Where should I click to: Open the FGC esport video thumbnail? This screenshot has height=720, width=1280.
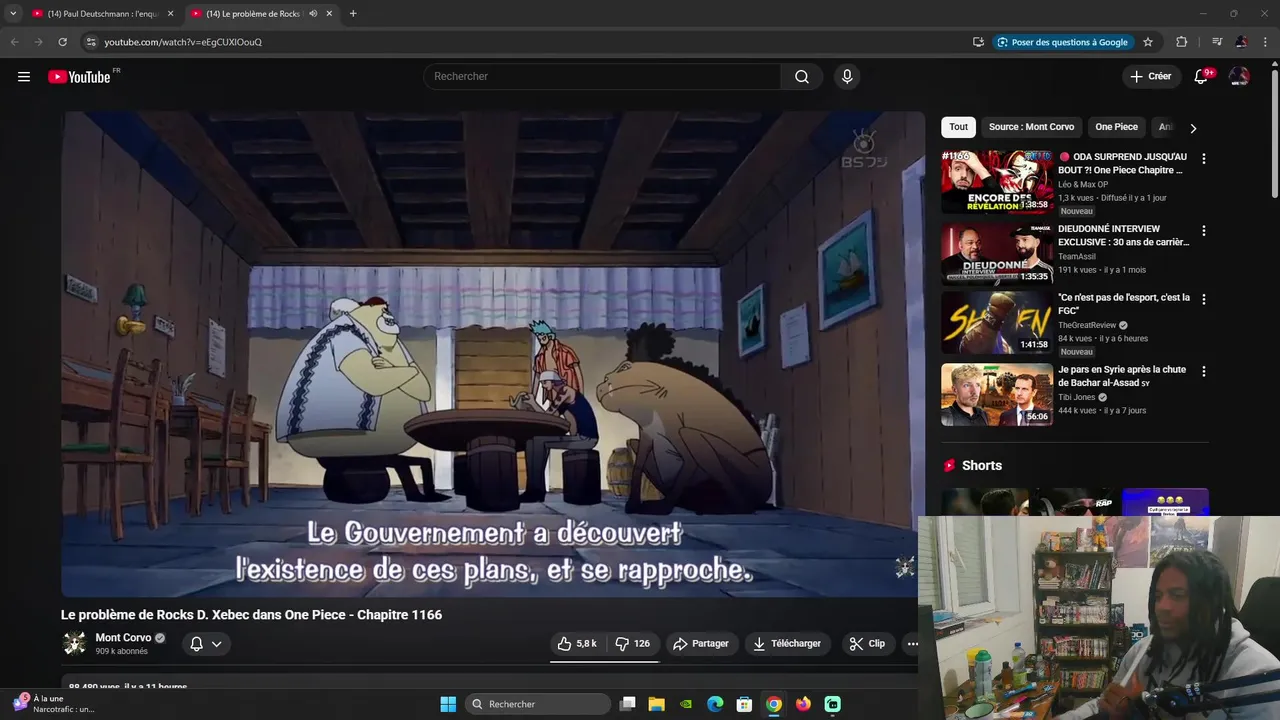997,322
